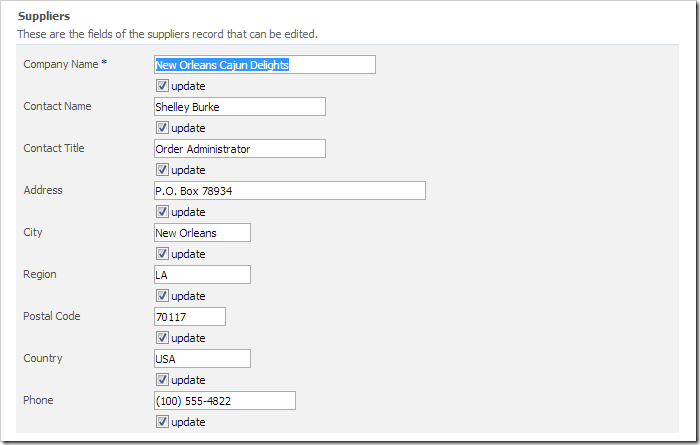This screenshot has width=700, height=445.
Task: Uncheck update box under Company Name
Action: tap(162, 86)
